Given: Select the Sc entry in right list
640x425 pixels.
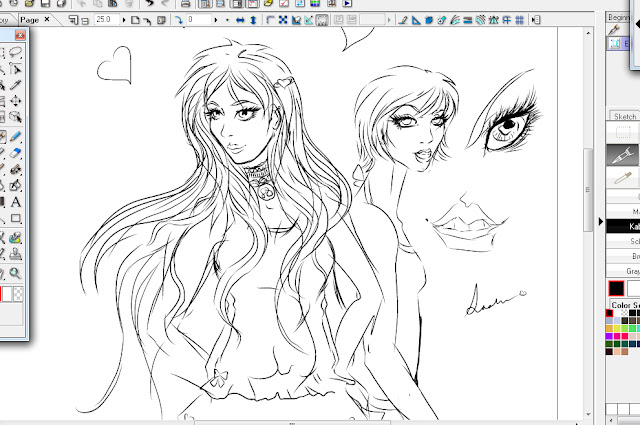Looking at the screenshot, I should click(623, 241).
